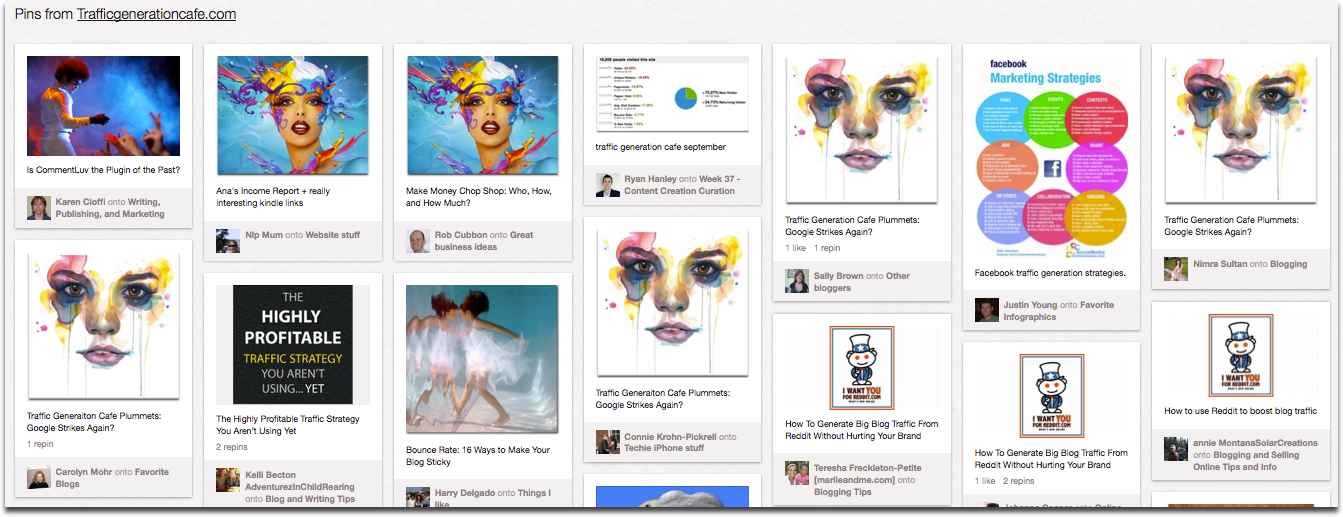Click Sally Brown's profile avatar
This screenshot has height=517, width=1343.
(797, 281)
